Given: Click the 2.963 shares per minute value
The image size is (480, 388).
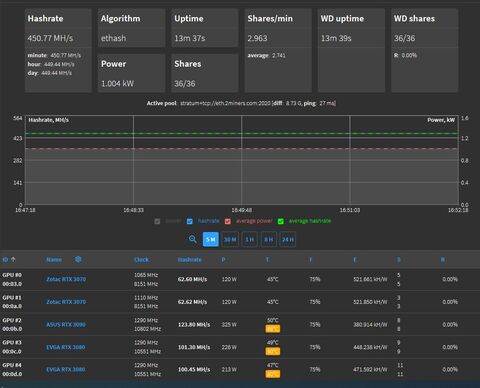Looking at the screenshot, I should [257, 38].
